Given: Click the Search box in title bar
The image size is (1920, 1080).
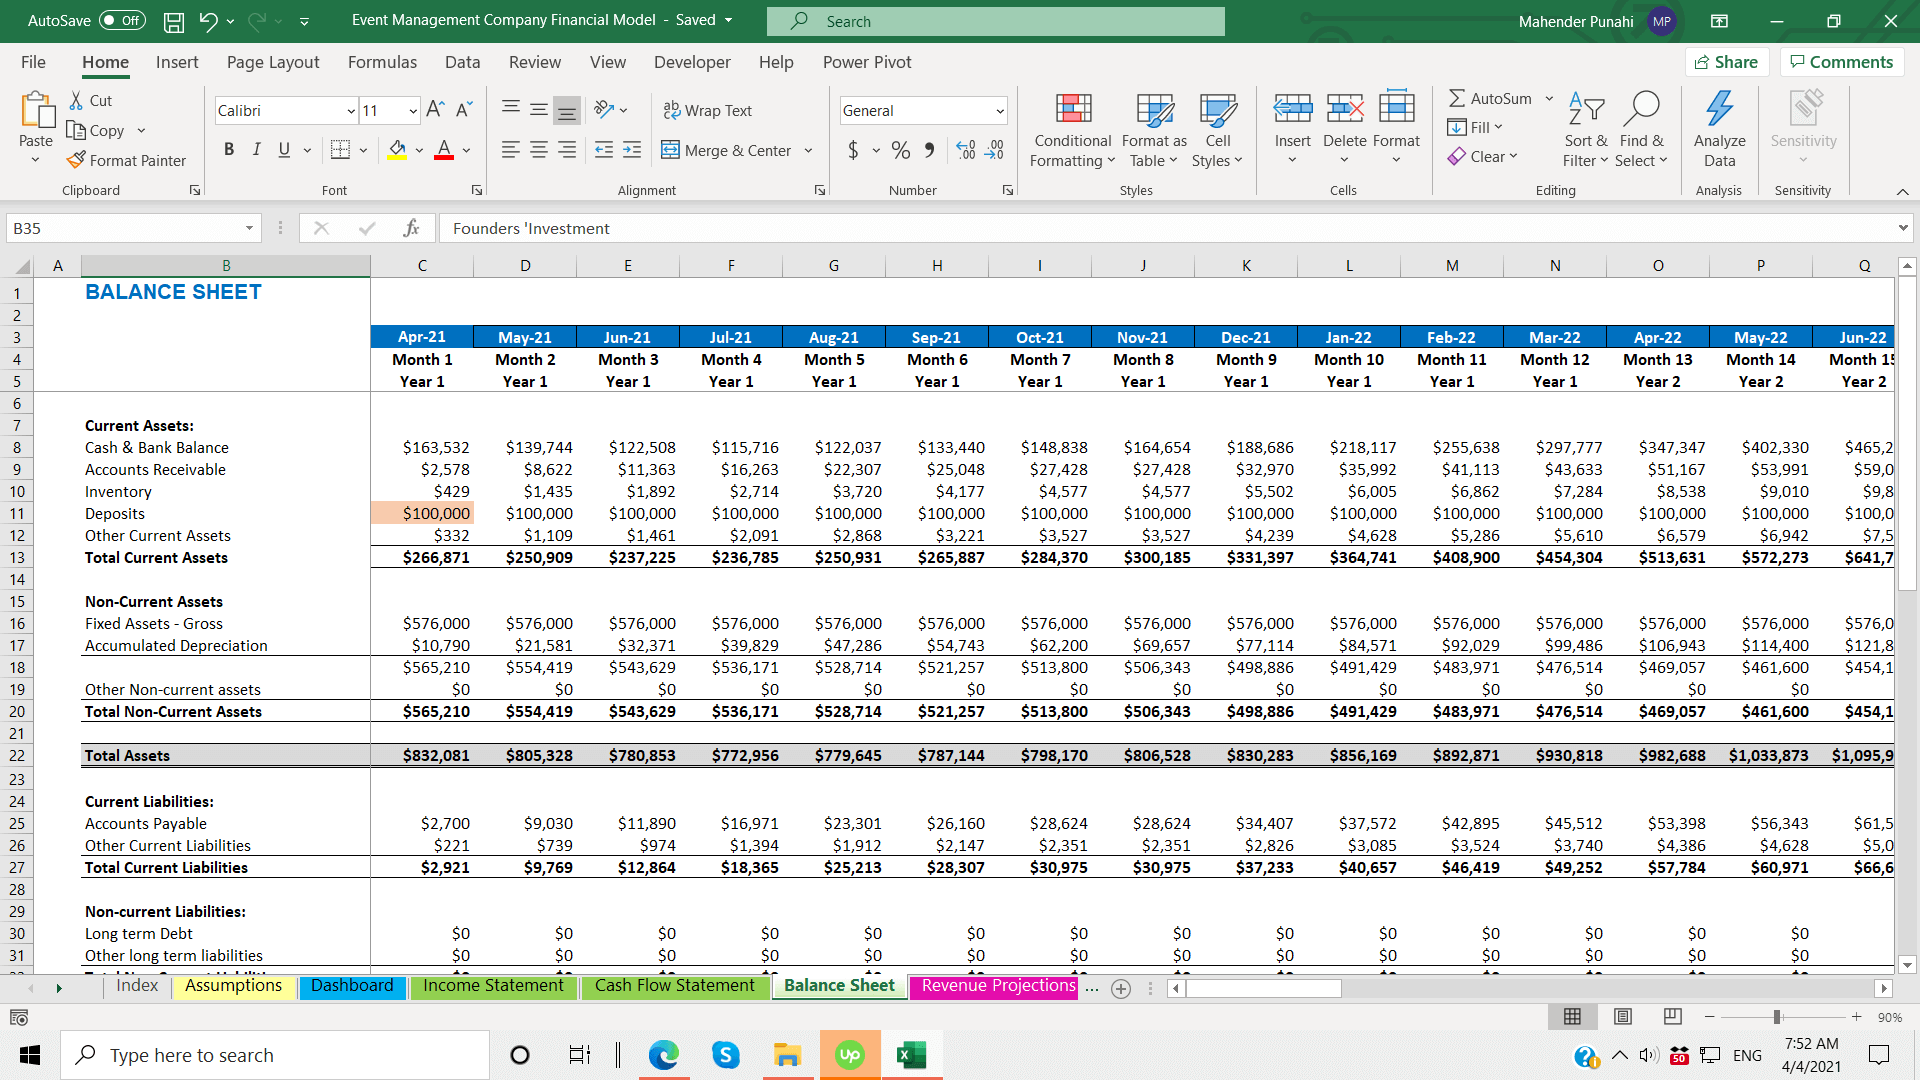Looking at the screenshot, I should (x=996, y=21).
